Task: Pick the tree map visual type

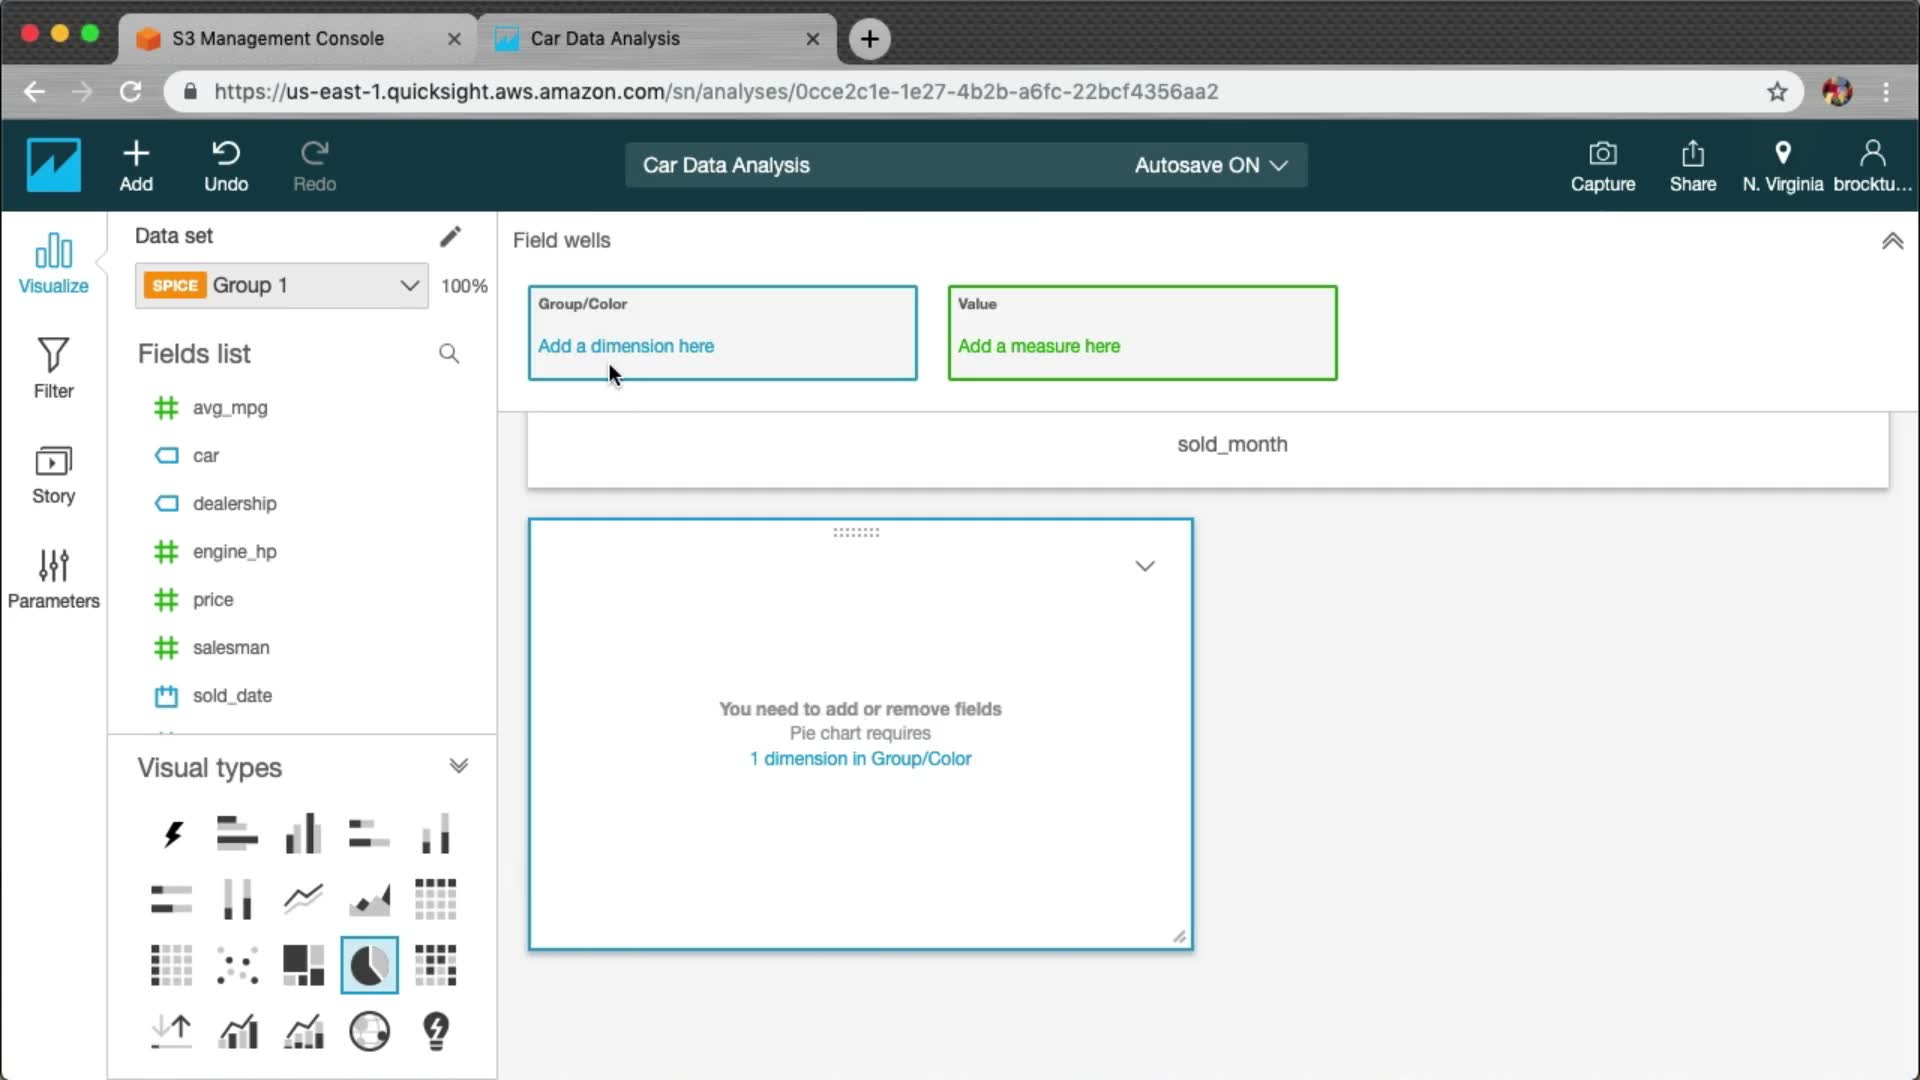Action: pyautogui.click(x=303, y=965)
